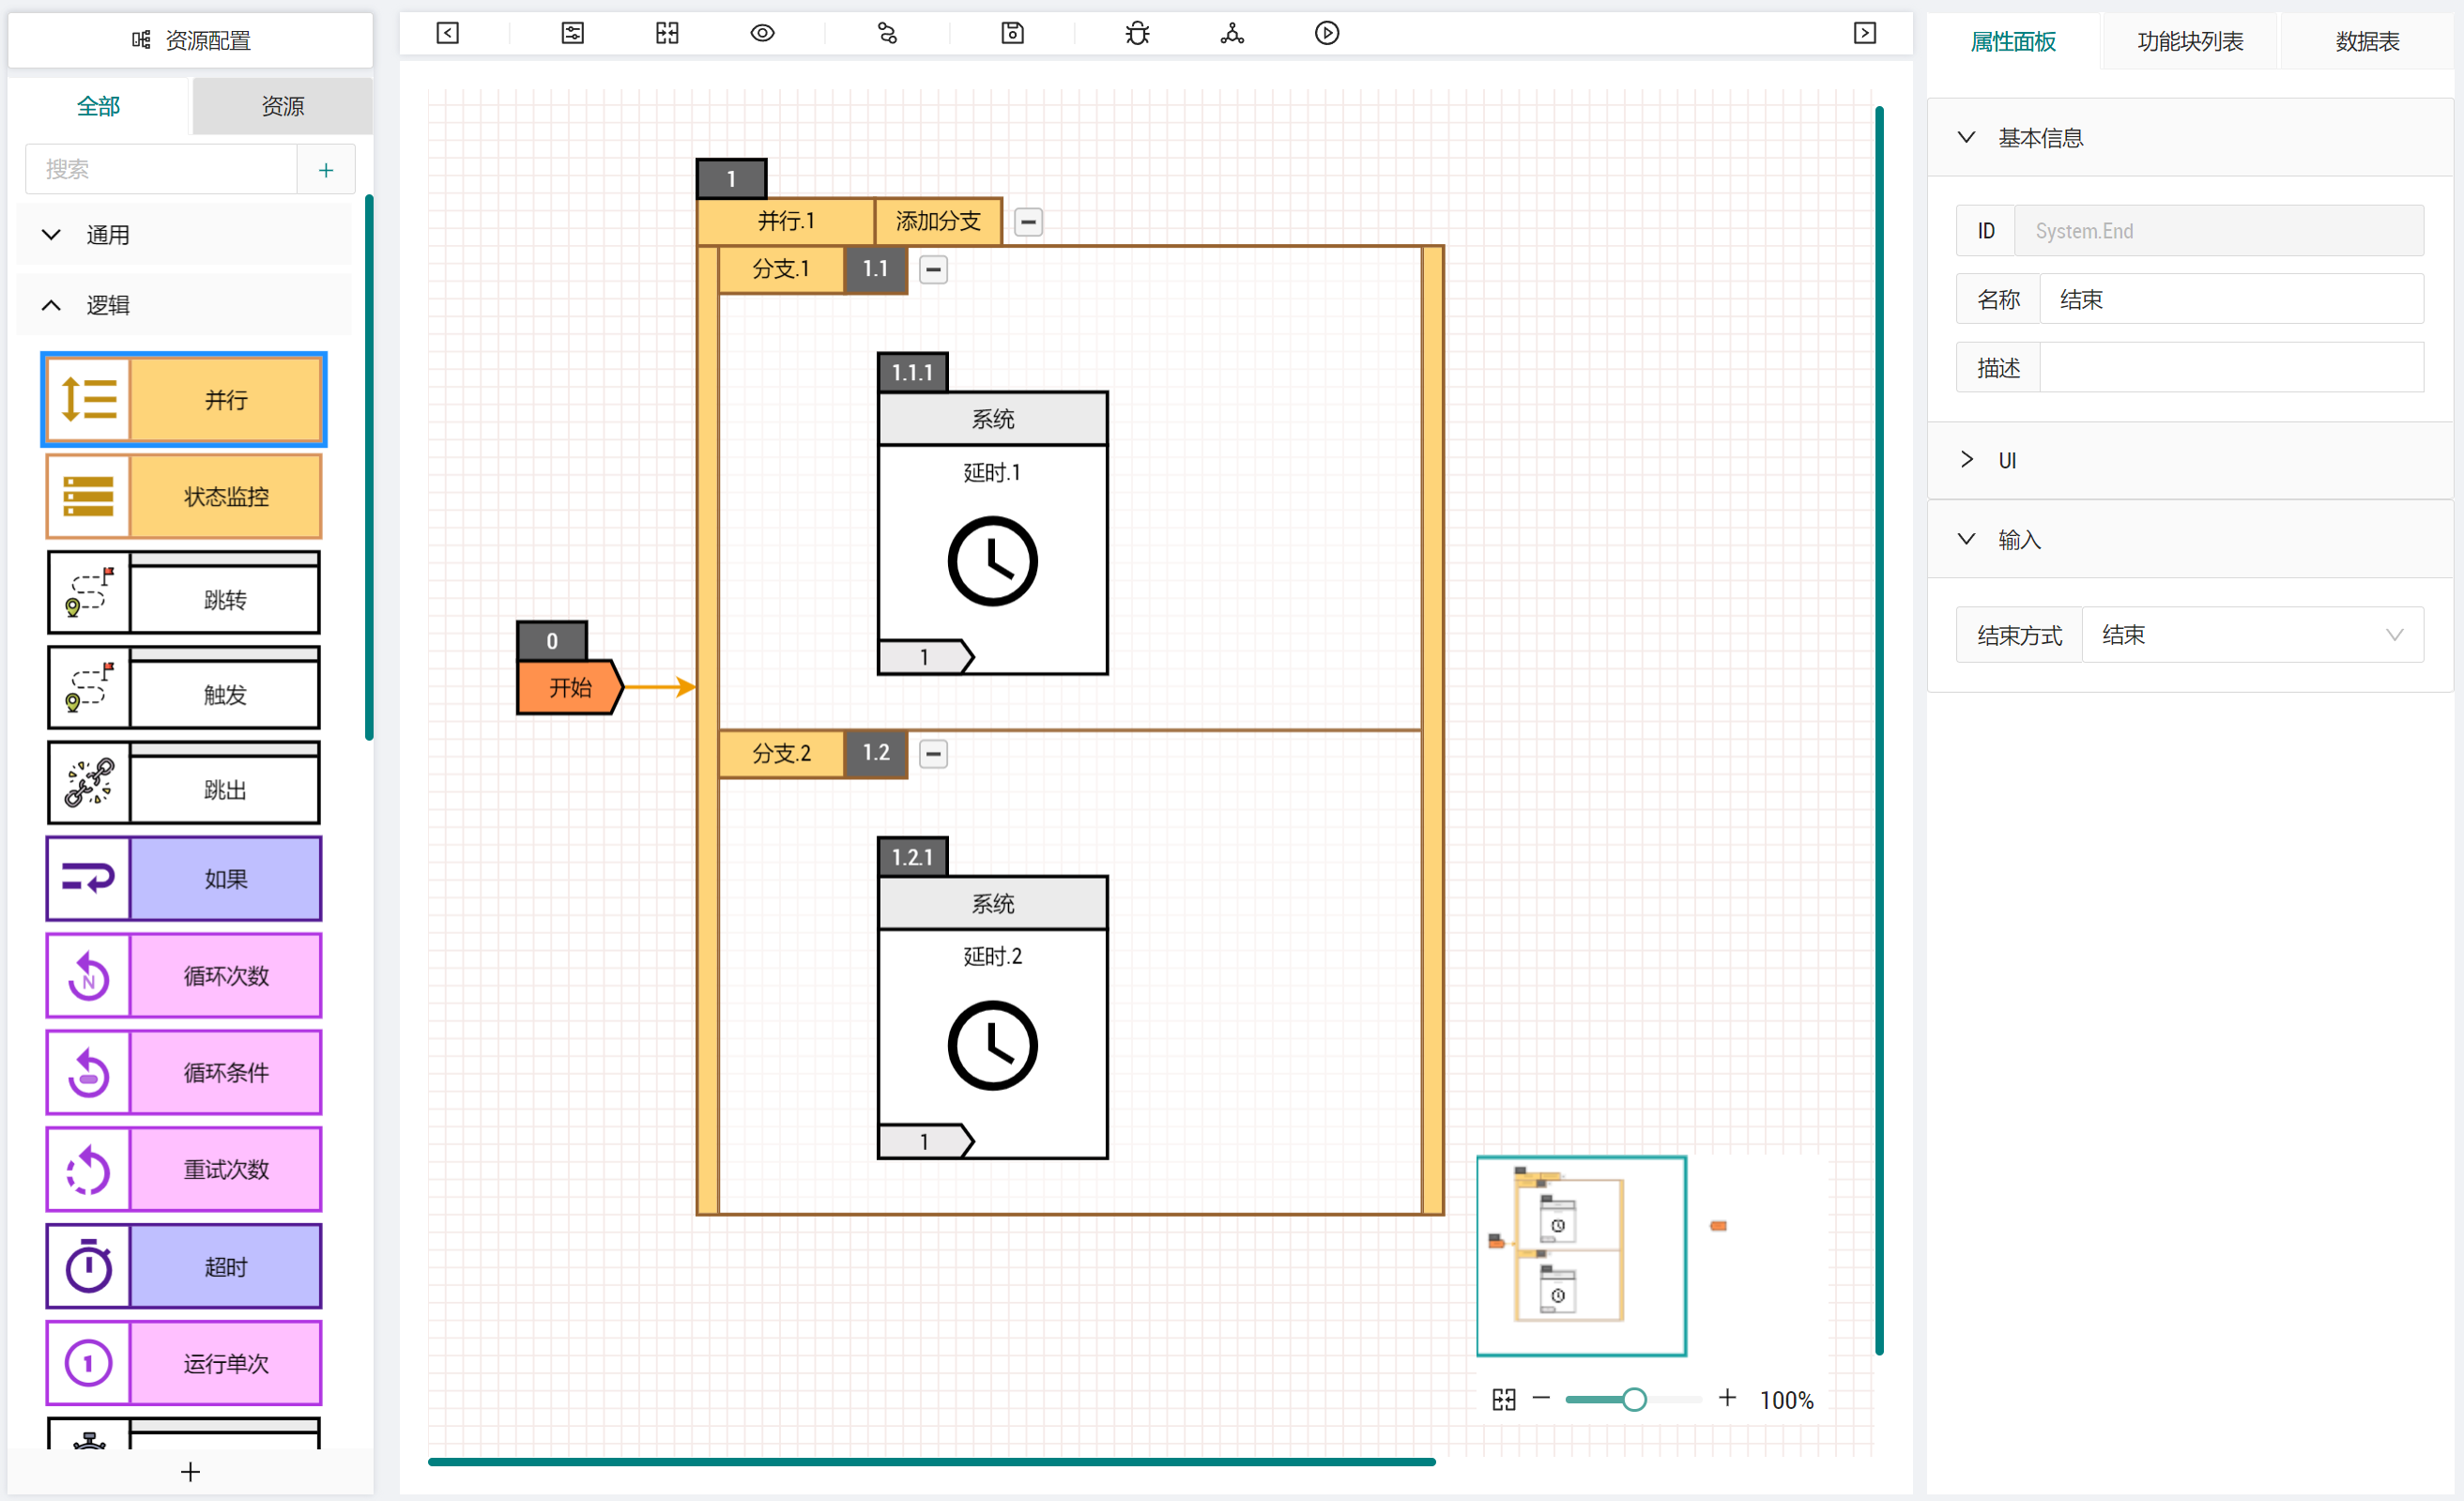Open 资源配置 resource configuration header

tap(191, 40)
